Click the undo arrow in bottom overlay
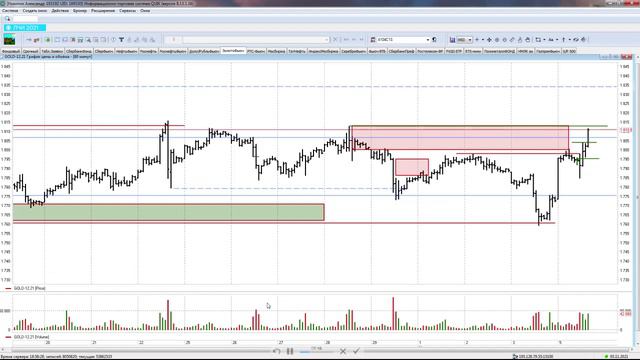 [276, 351]
